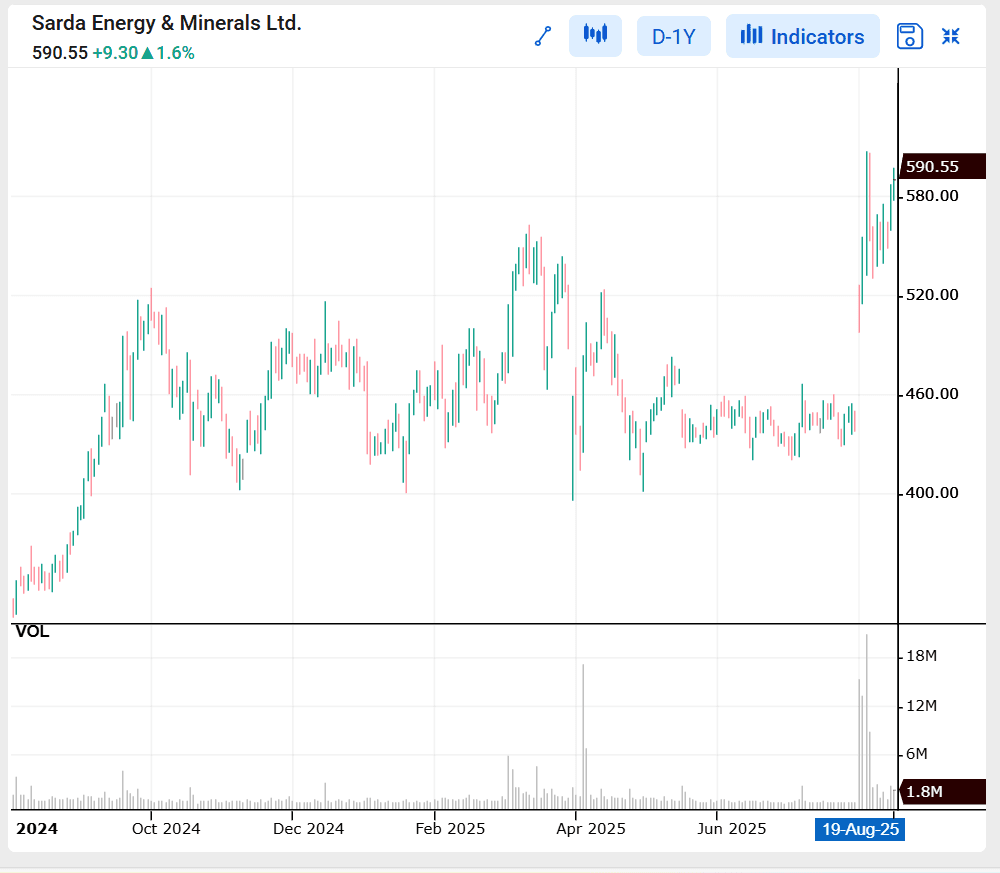Click the Feb 2025 date axis label
Screen dimensions: 1000x873
coord(450,828)
